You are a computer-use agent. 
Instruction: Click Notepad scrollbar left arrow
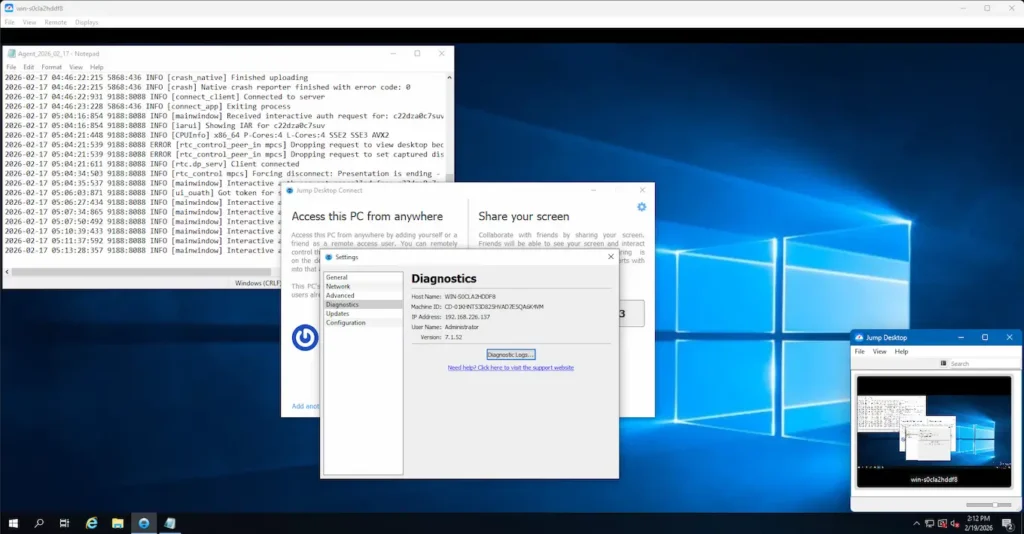[x=7, y=272]
